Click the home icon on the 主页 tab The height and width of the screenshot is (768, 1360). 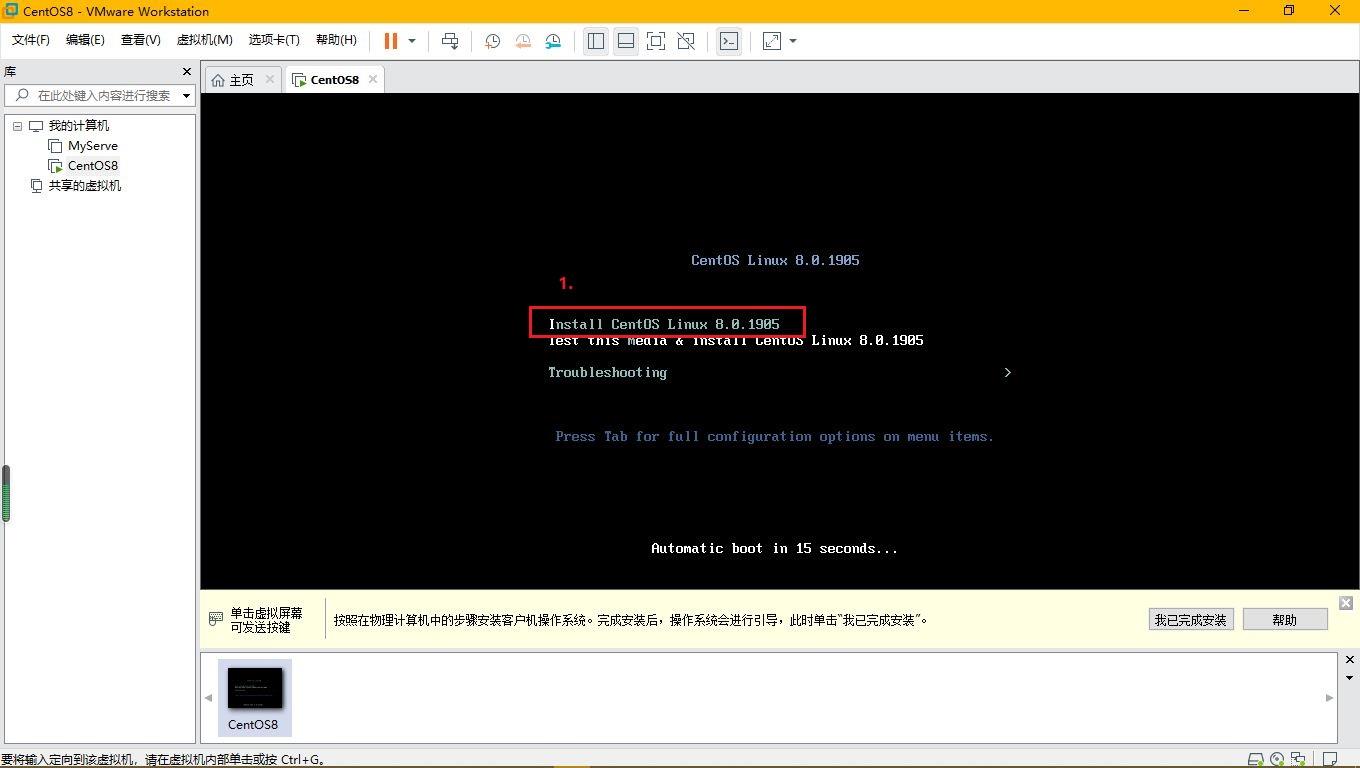218,80
